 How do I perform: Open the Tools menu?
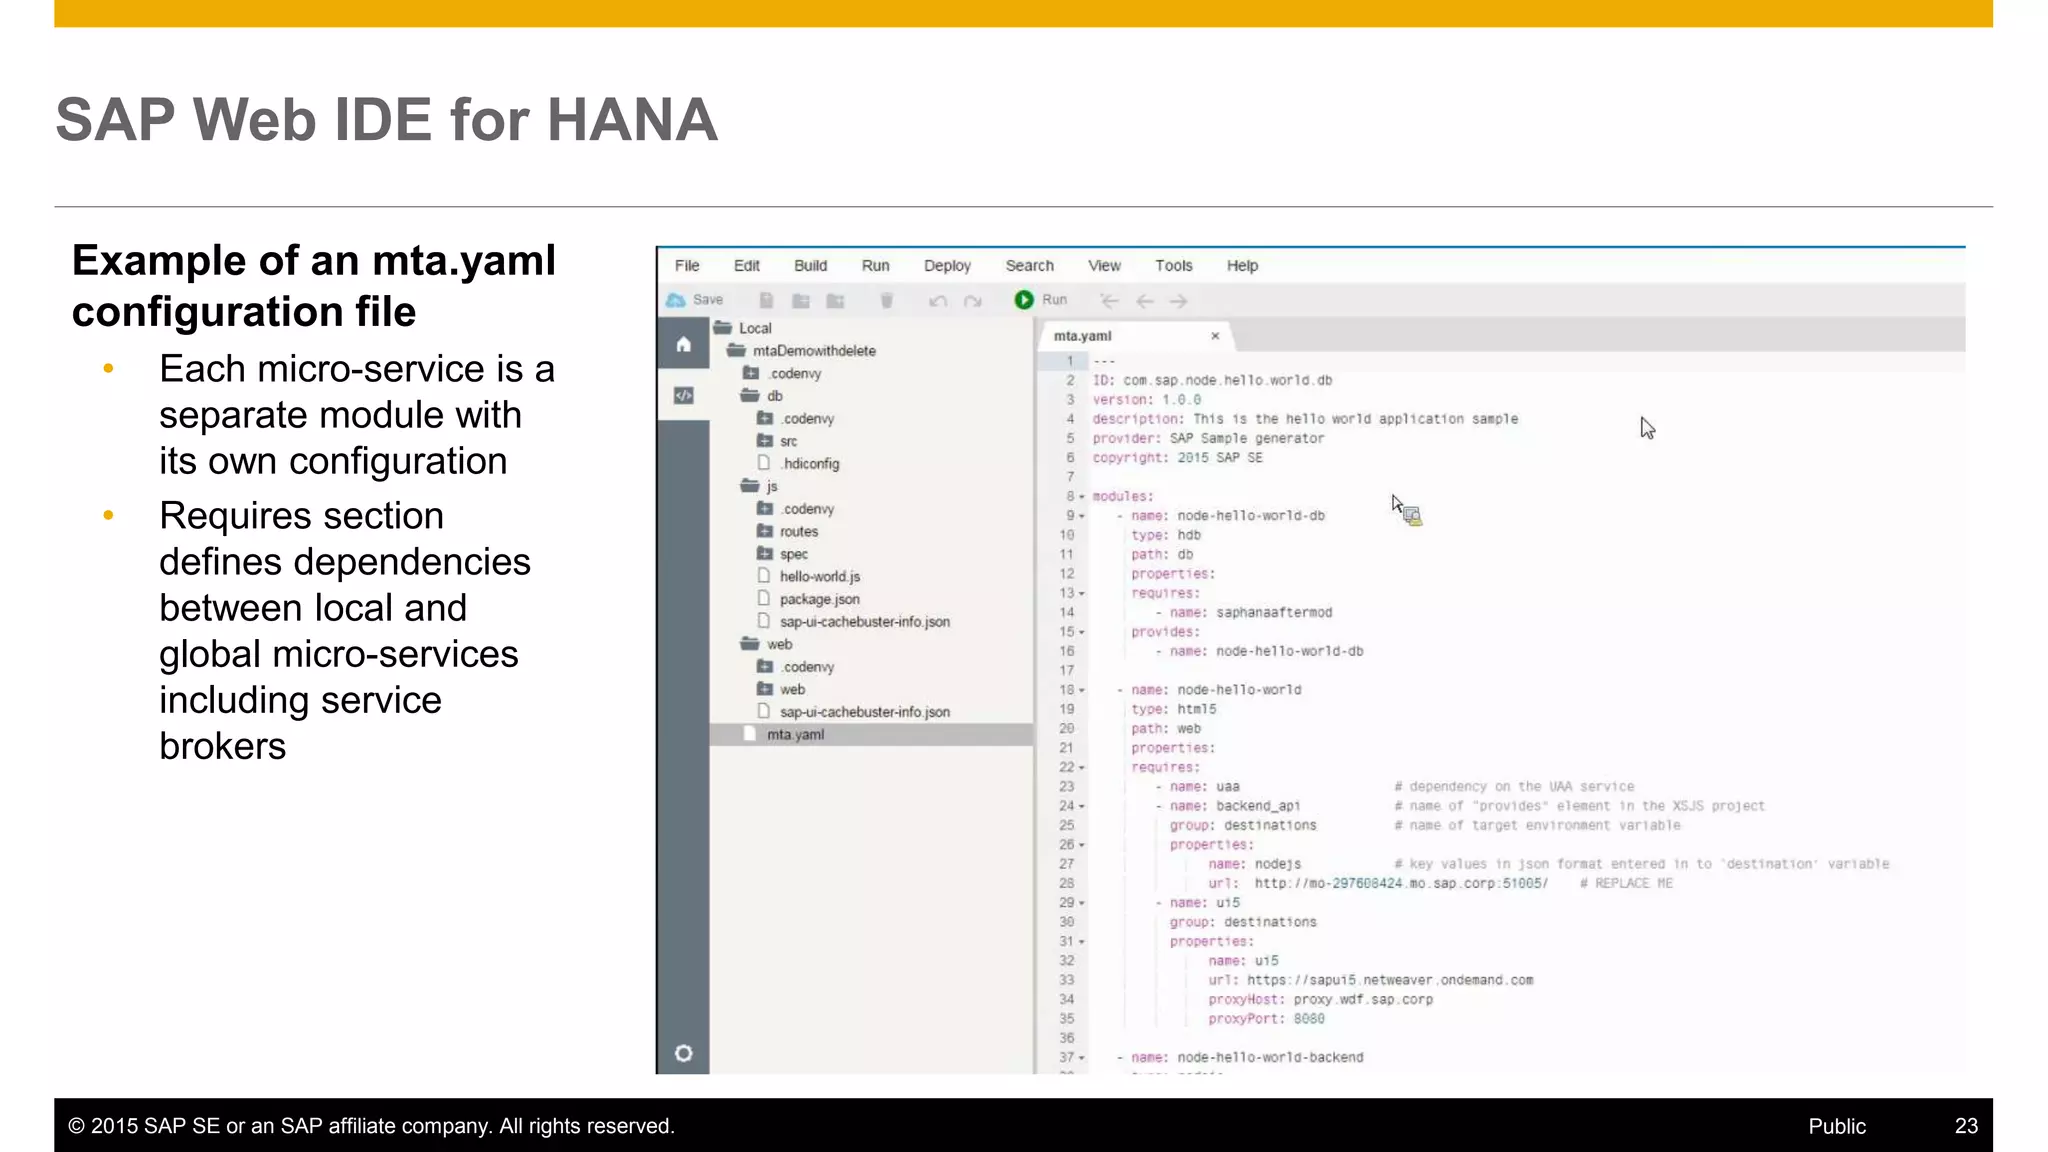coord(1174,266)
